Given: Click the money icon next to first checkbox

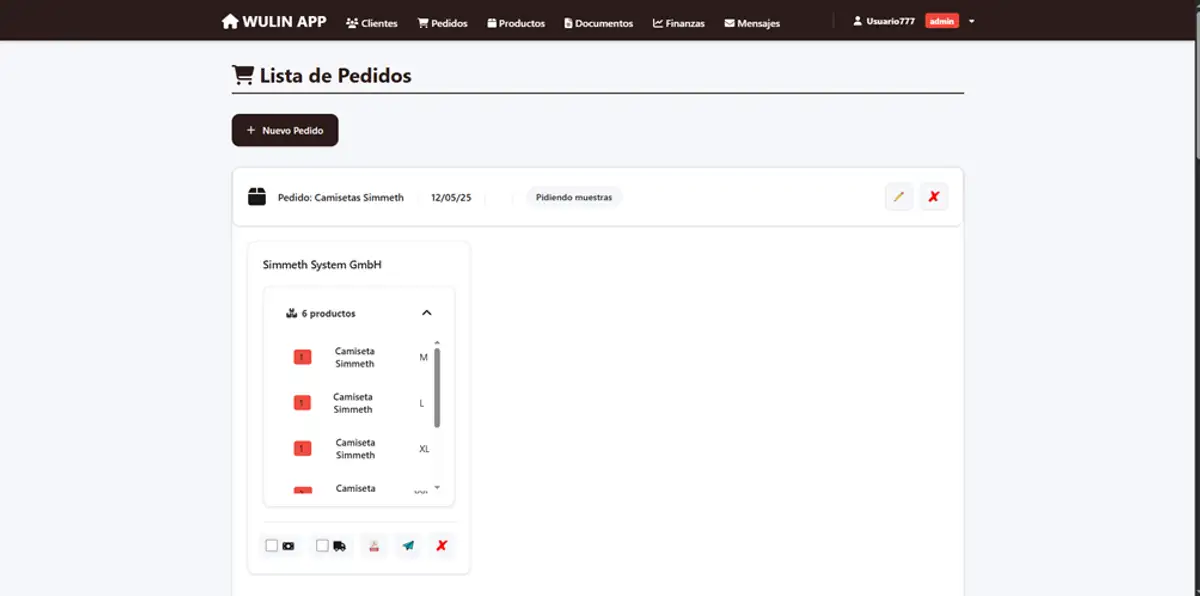Looking at the screenshot, I should coord(288,546).
